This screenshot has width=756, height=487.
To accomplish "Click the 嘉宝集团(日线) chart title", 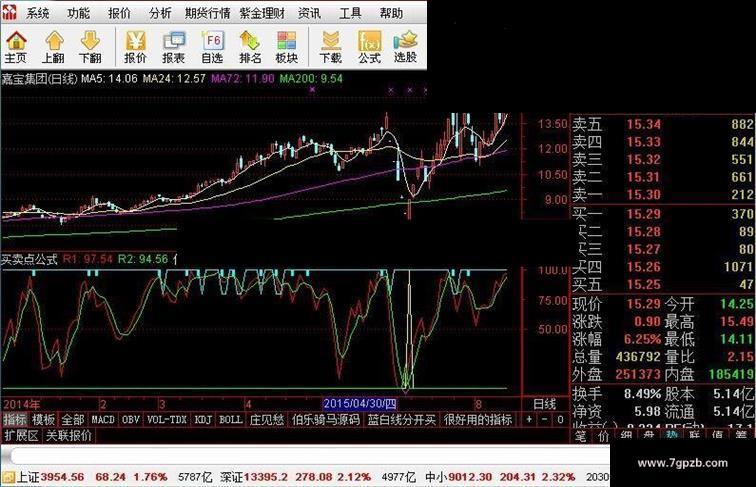I will click(40, 79).
